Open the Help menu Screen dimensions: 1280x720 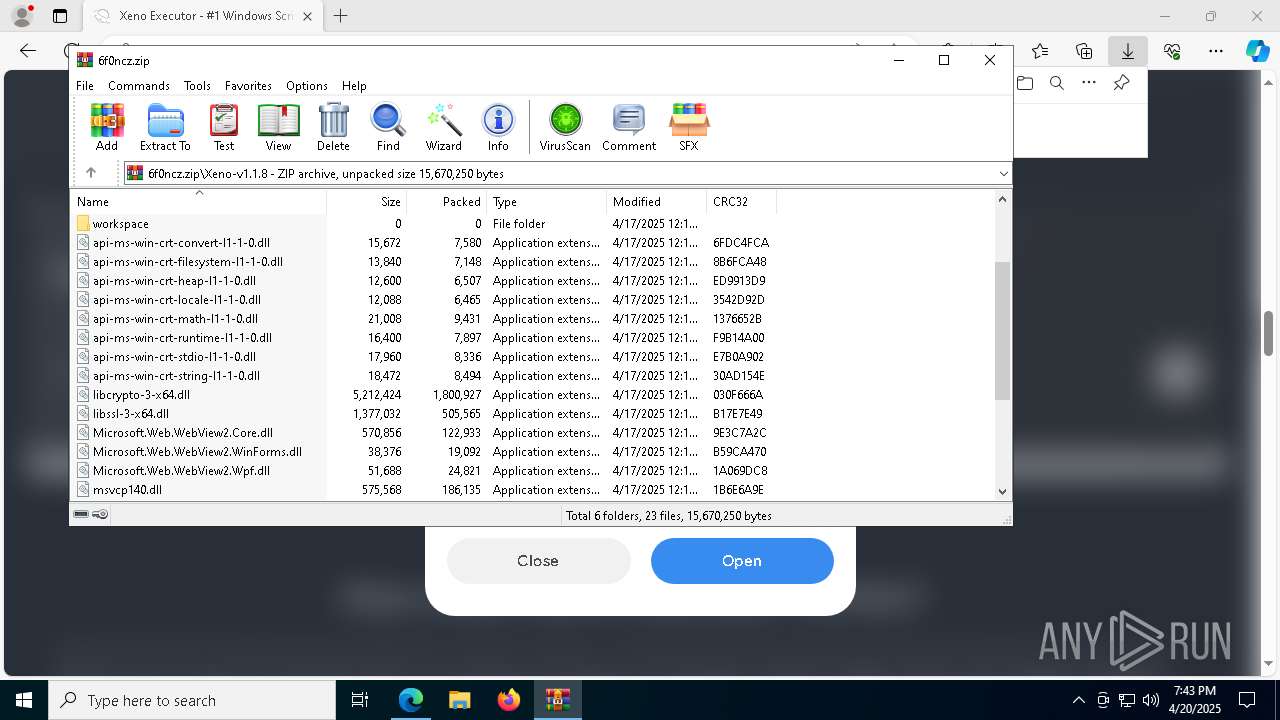pyautogui.click(x=354, y=86)
